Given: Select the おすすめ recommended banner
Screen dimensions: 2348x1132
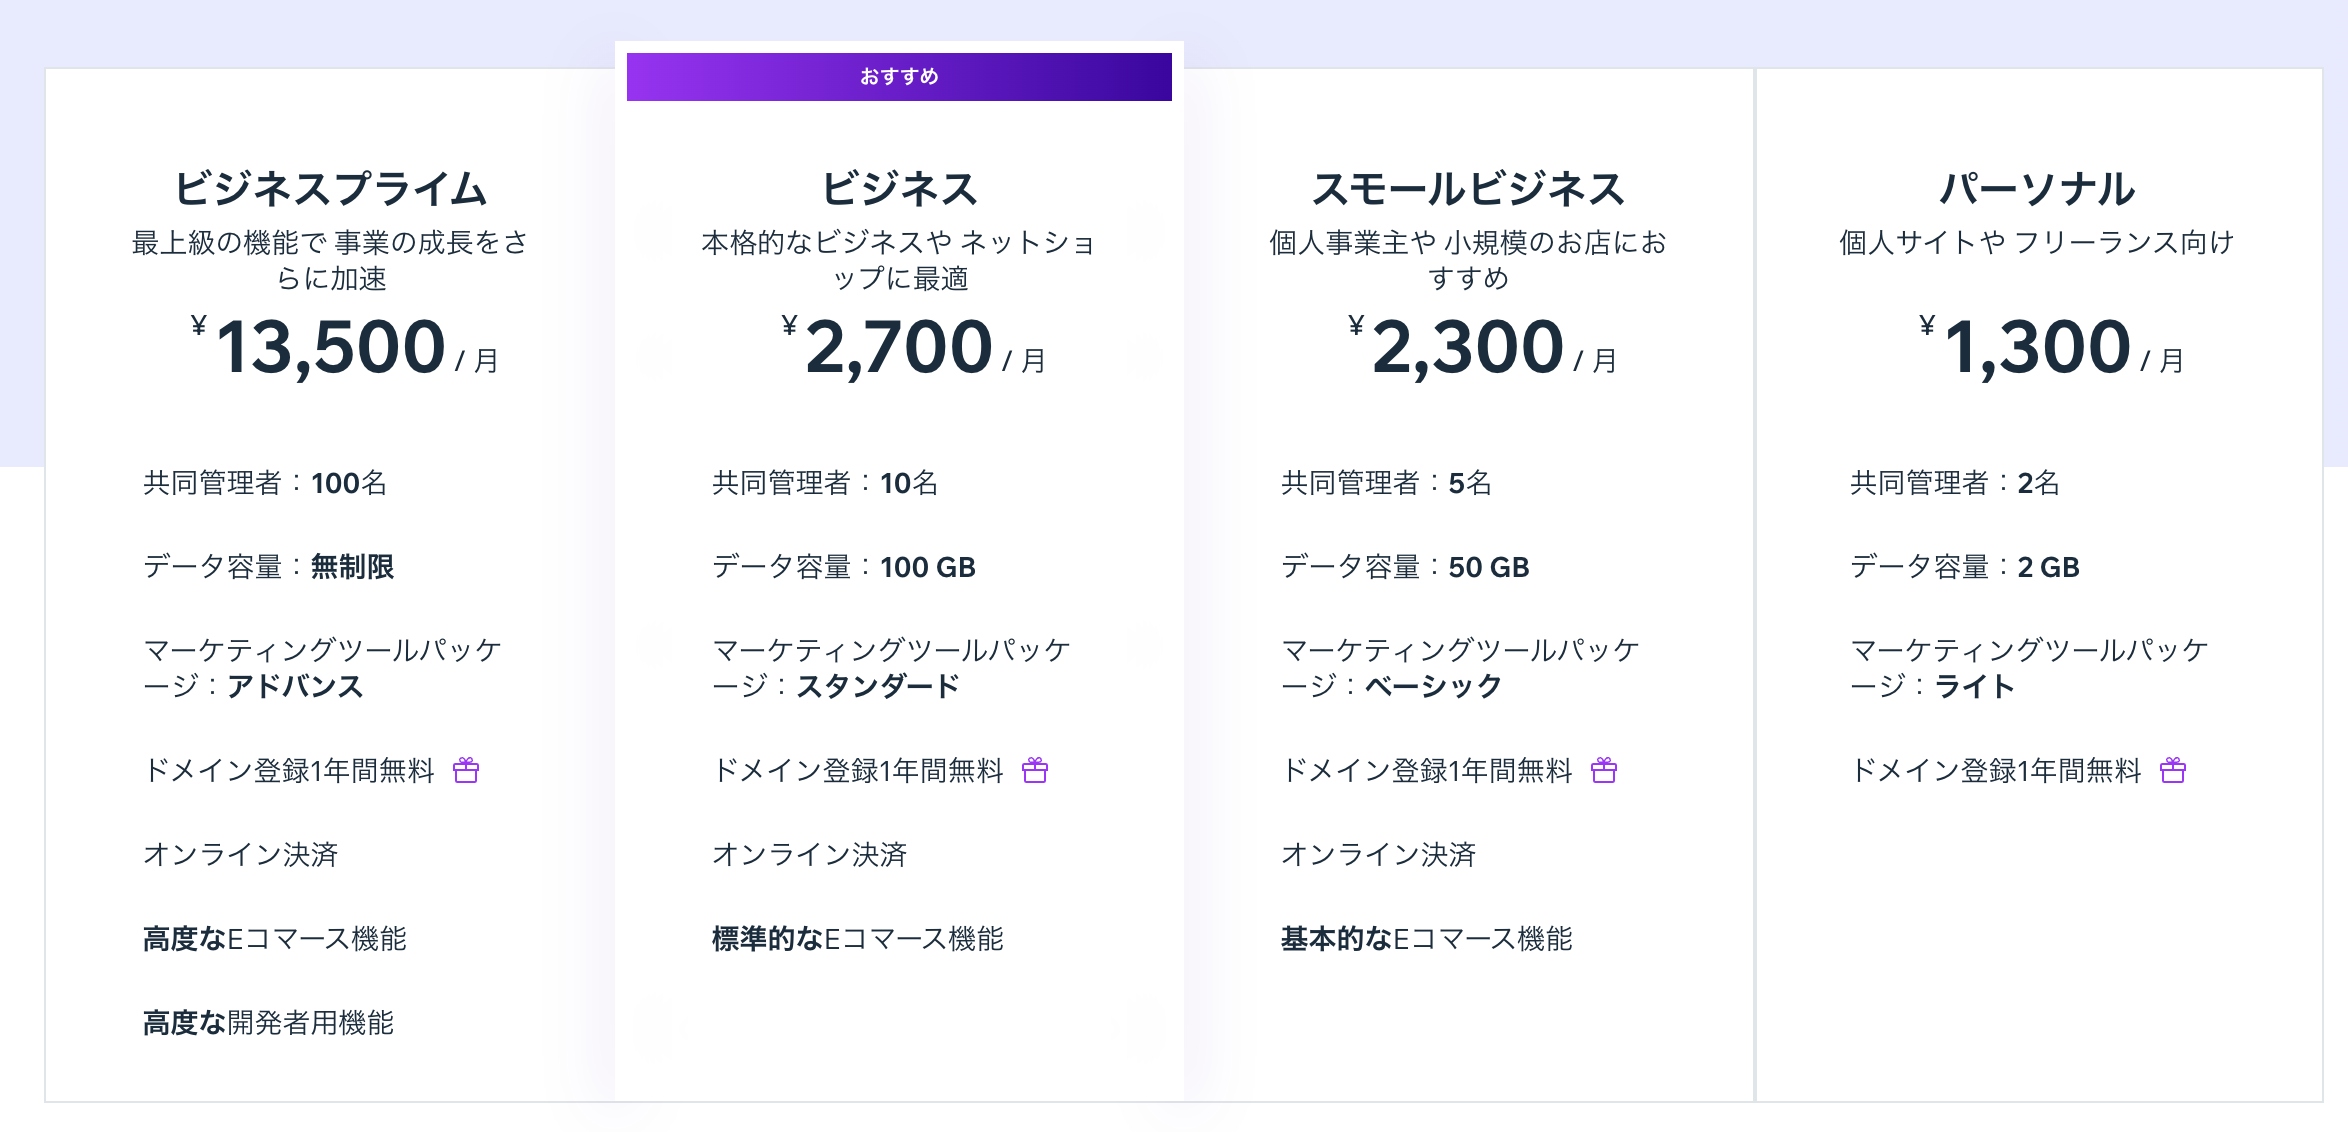Looking at the screenshot, I should (899, 77).
